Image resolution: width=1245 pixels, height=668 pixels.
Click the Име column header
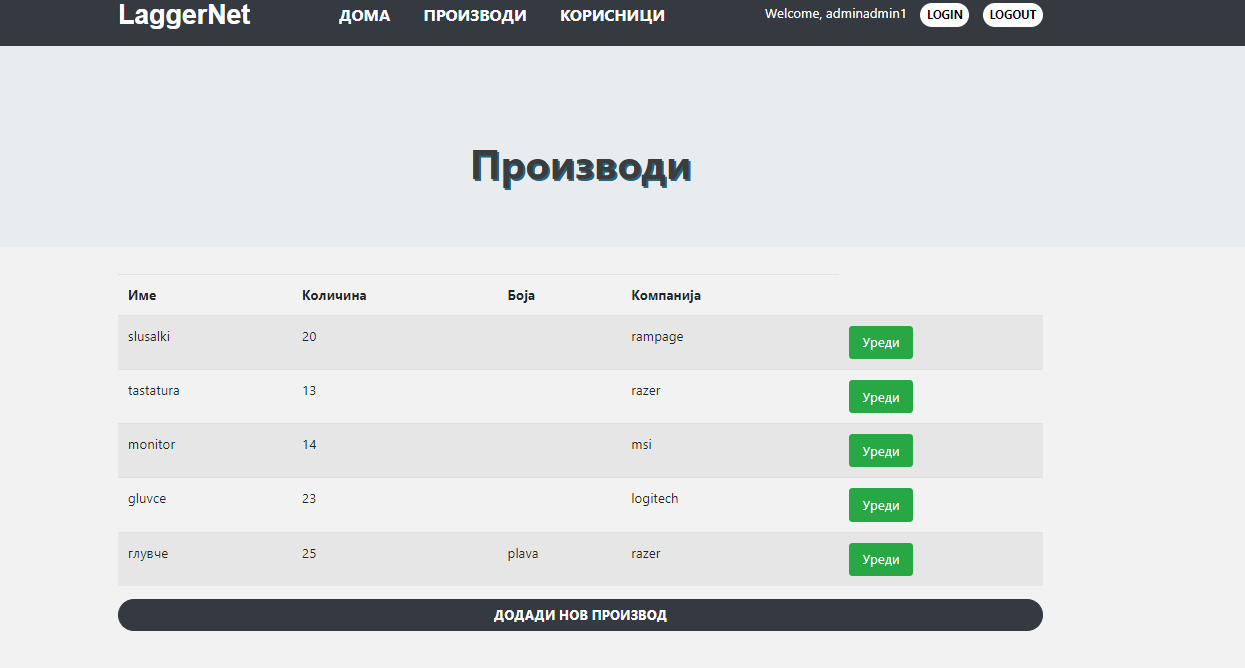tap(142, 296)
